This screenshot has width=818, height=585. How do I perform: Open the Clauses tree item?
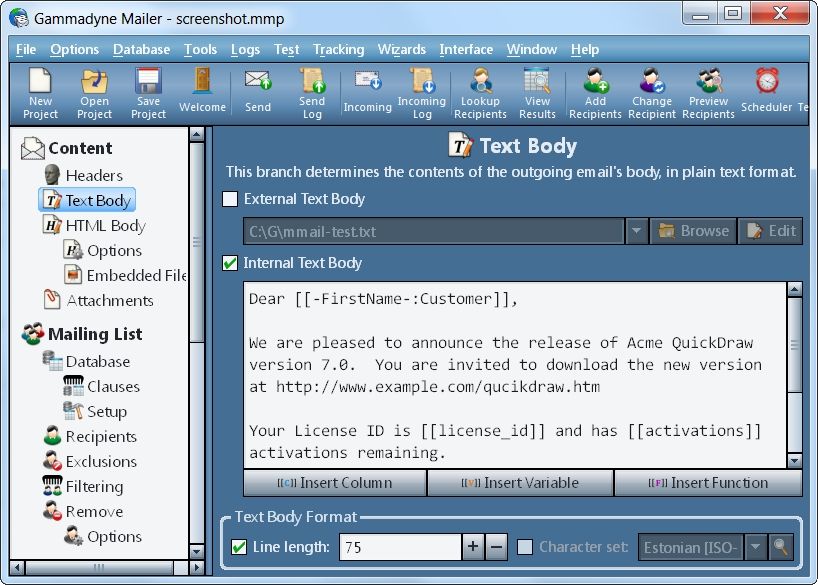(102, 386)
